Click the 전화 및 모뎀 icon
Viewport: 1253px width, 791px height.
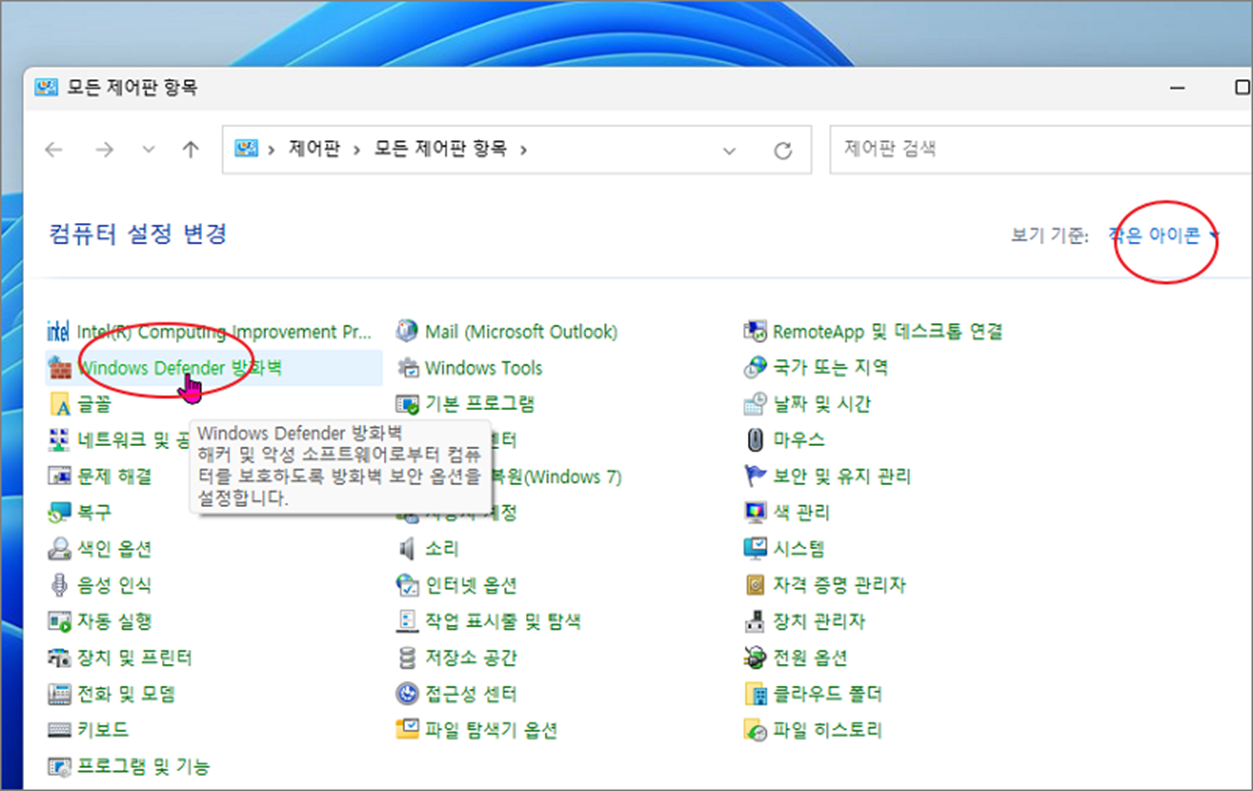coord(59,693)
